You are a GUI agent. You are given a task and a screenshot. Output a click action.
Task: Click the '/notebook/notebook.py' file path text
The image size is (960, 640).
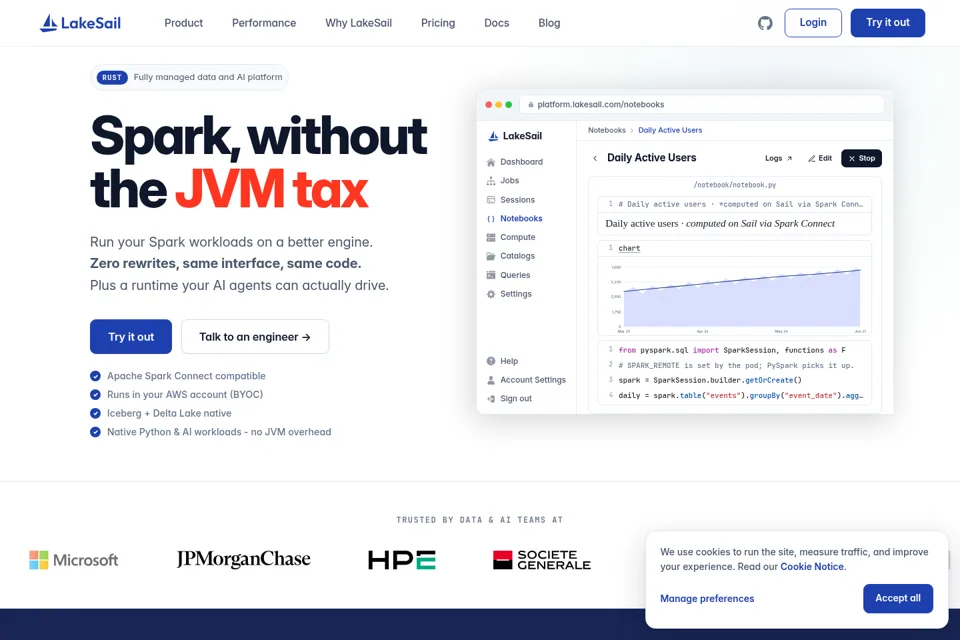click(x=735, y=185)
